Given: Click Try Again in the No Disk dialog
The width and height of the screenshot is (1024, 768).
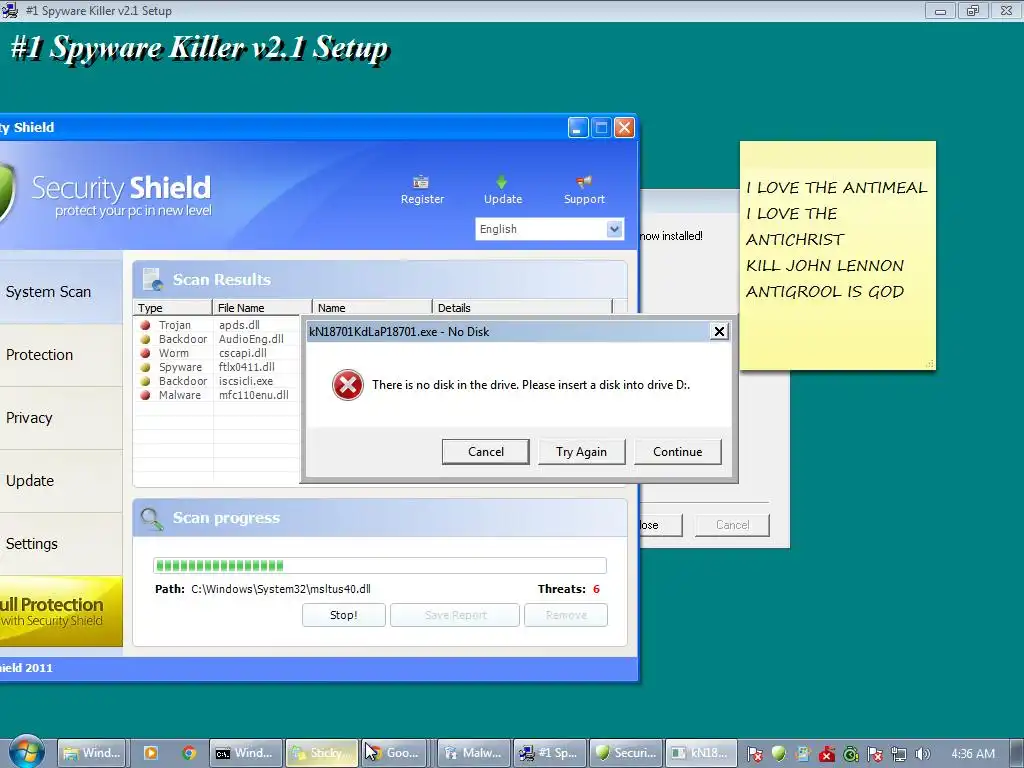Looking at the screenshot, I should (x=581, y=452).
